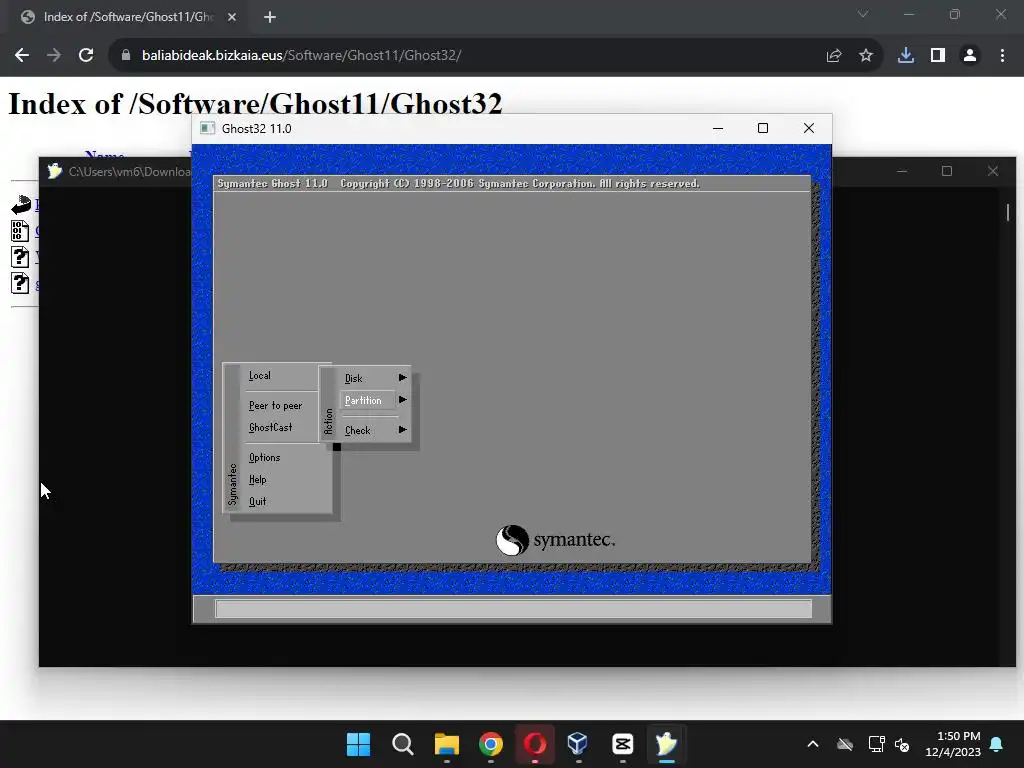Click the Chrome address bar URL

(x=301, y=56)
